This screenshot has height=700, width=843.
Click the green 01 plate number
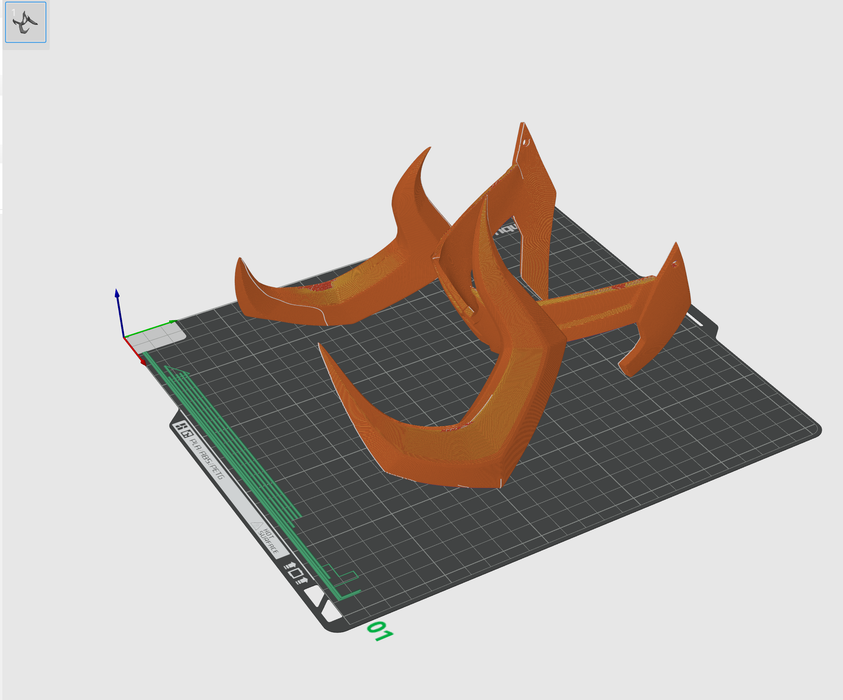380,631
